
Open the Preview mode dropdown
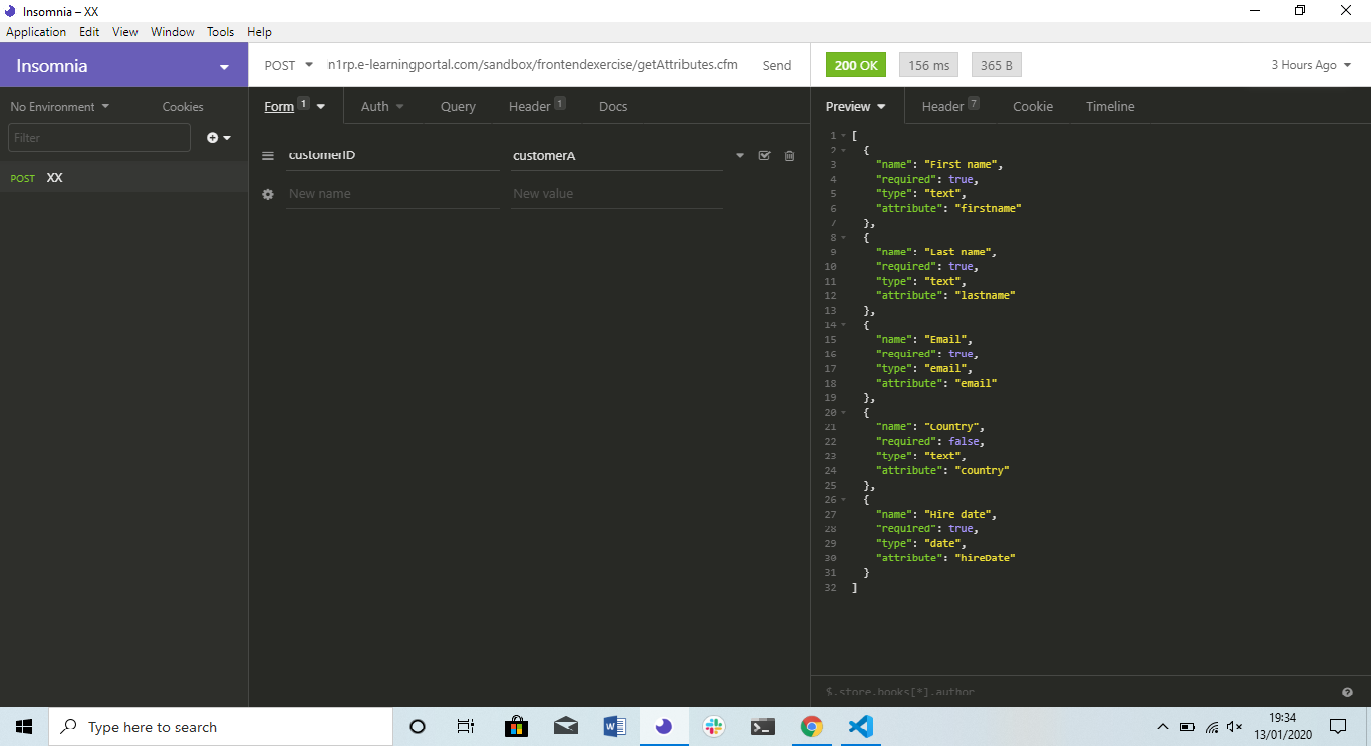tap(856, 106)
